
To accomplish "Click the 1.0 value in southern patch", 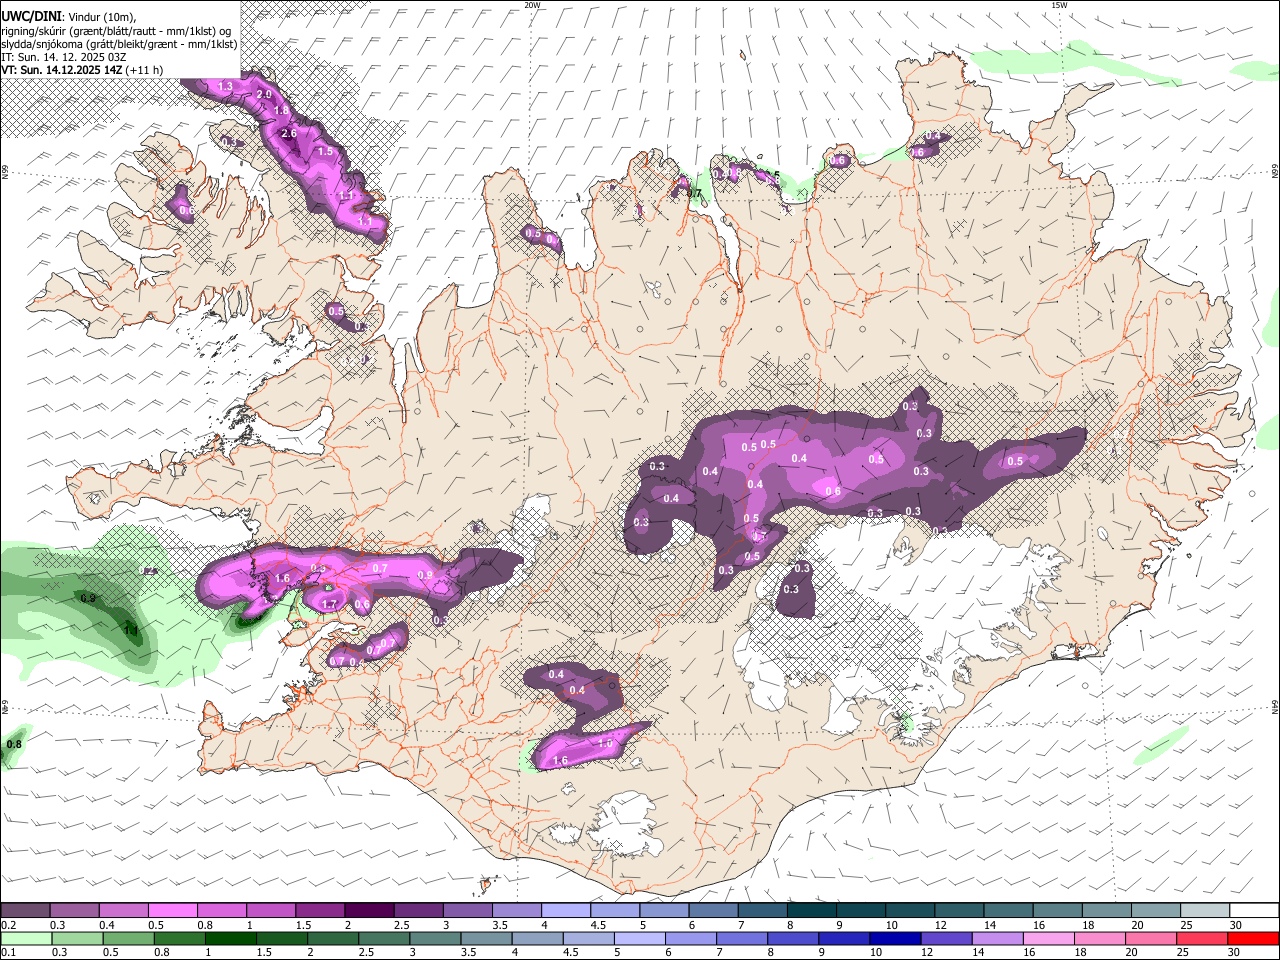I will [x=605, y=744].
